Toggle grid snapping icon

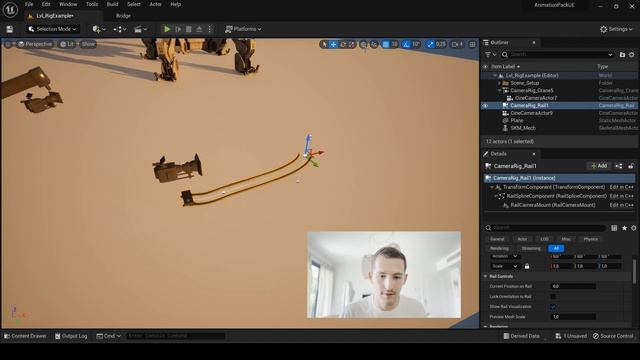click(x=386, y=44)
